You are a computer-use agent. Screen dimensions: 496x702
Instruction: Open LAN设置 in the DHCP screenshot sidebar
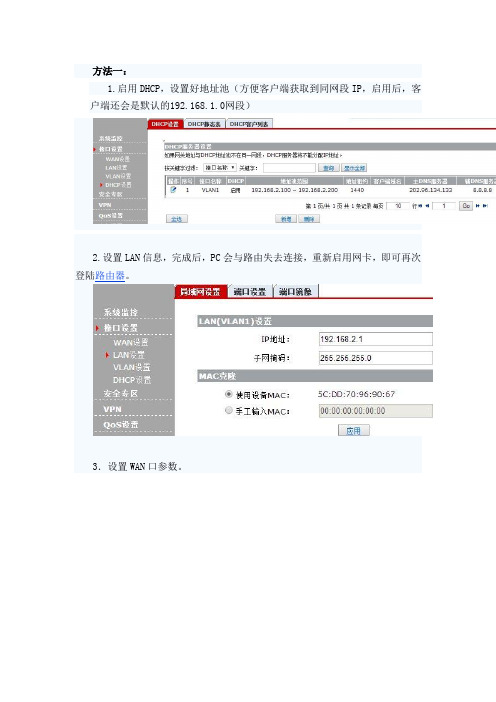[x=116, y=167]
